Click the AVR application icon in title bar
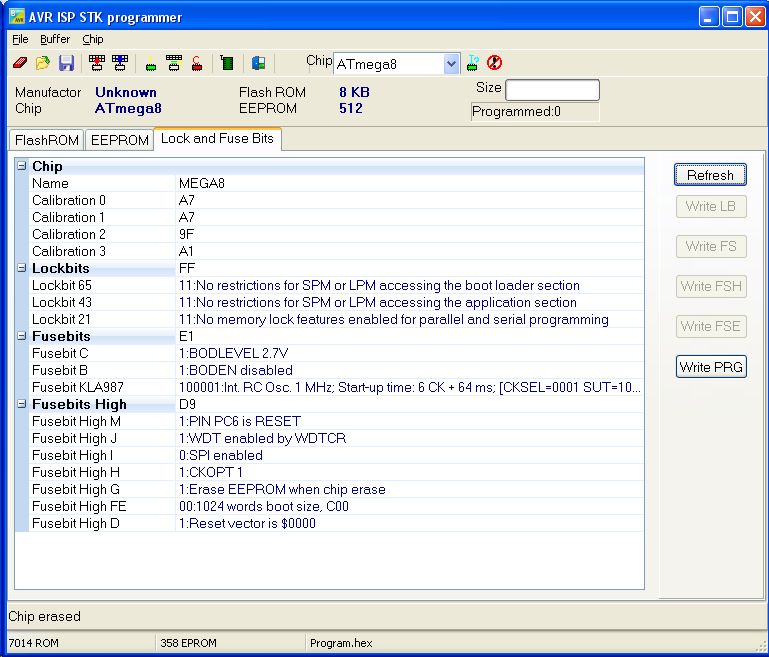Viewport: 769px width, 657px height. point(16,16)
